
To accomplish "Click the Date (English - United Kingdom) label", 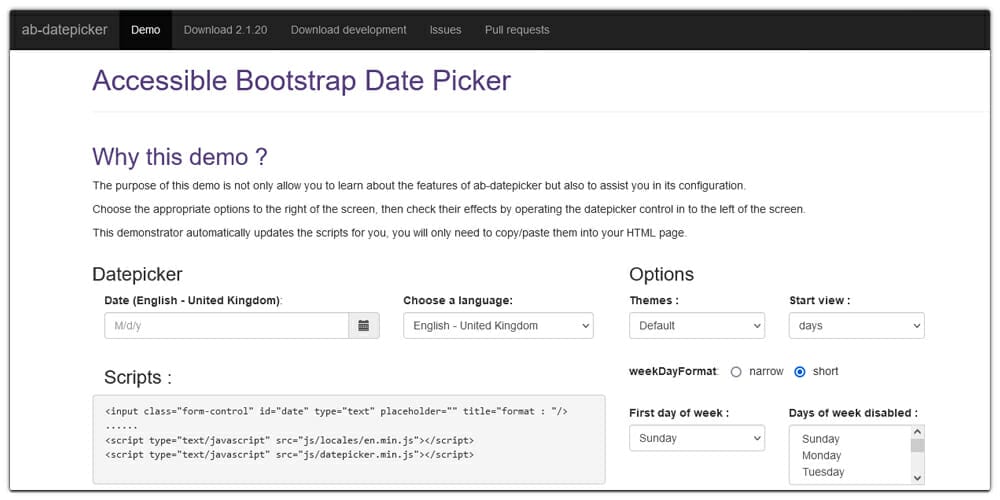I will tap(192, 300).
